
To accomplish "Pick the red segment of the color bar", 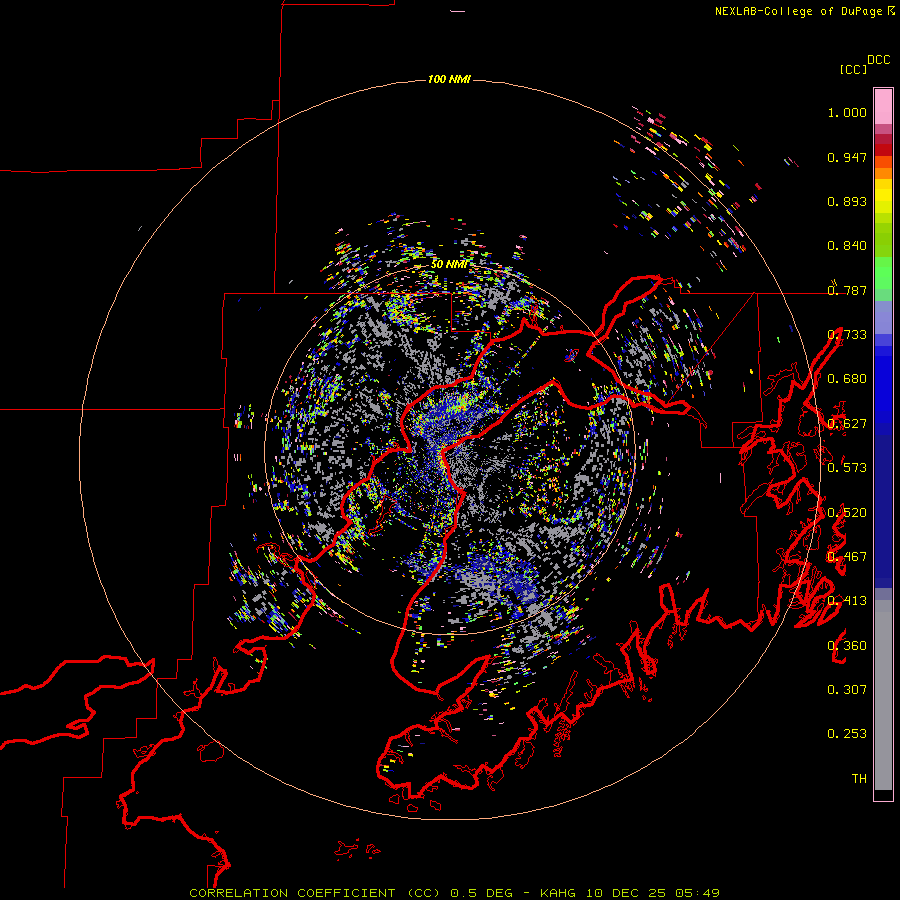I will click(x=883, y=150).
